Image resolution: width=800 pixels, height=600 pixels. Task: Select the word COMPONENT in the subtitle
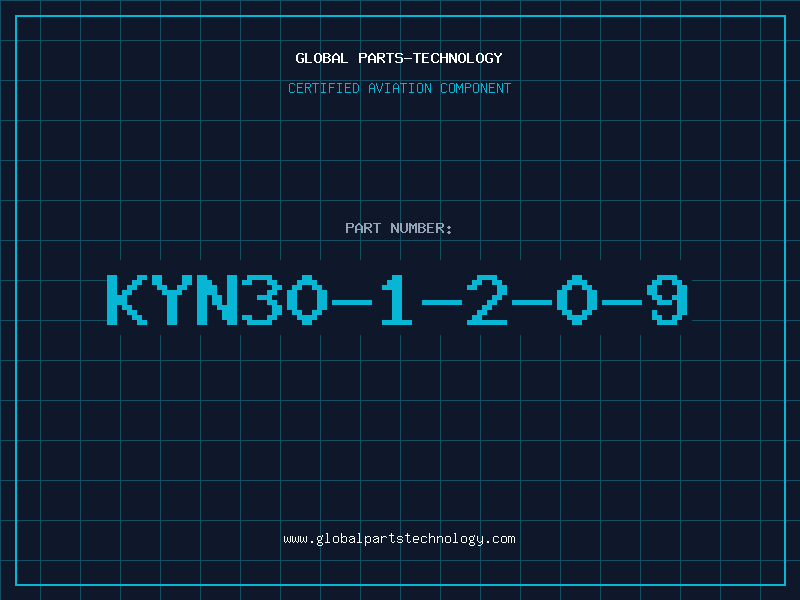pyautogui.click(x=476, y=88)
